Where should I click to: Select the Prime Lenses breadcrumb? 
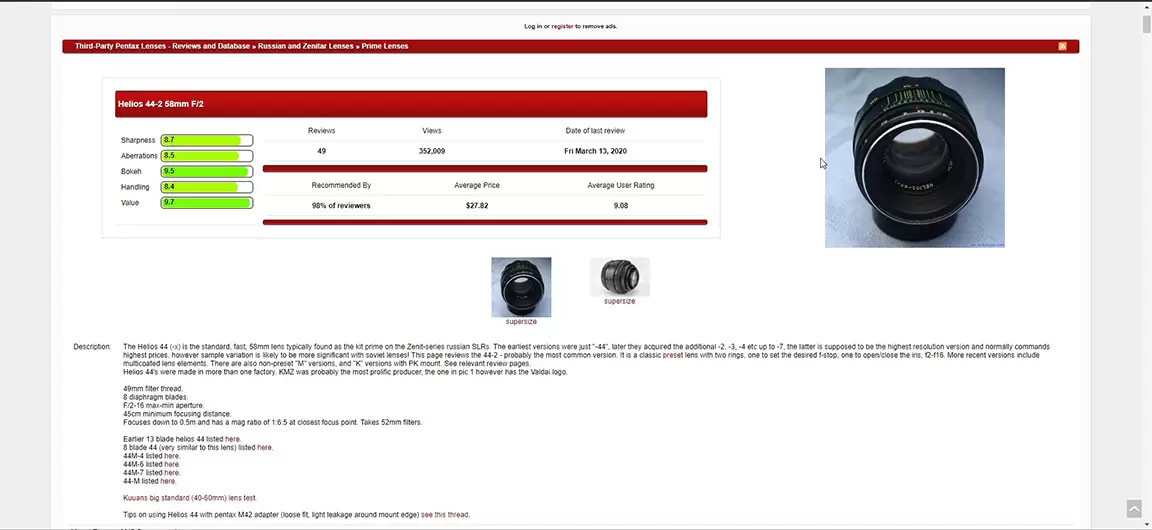coord(385,46)
